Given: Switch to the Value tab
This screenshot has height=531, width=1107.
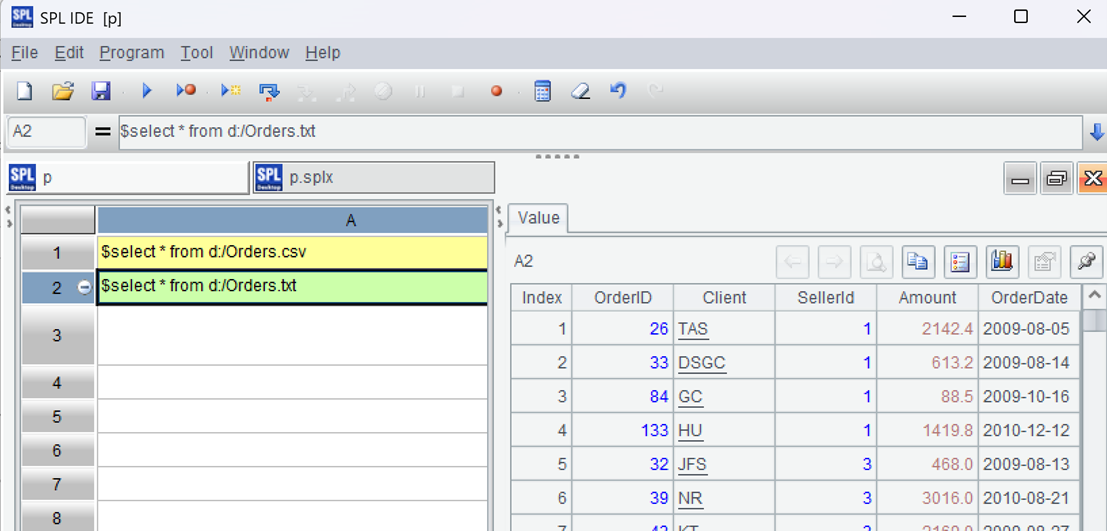Looking at the screenshot, I should click(x=538, y=218).
